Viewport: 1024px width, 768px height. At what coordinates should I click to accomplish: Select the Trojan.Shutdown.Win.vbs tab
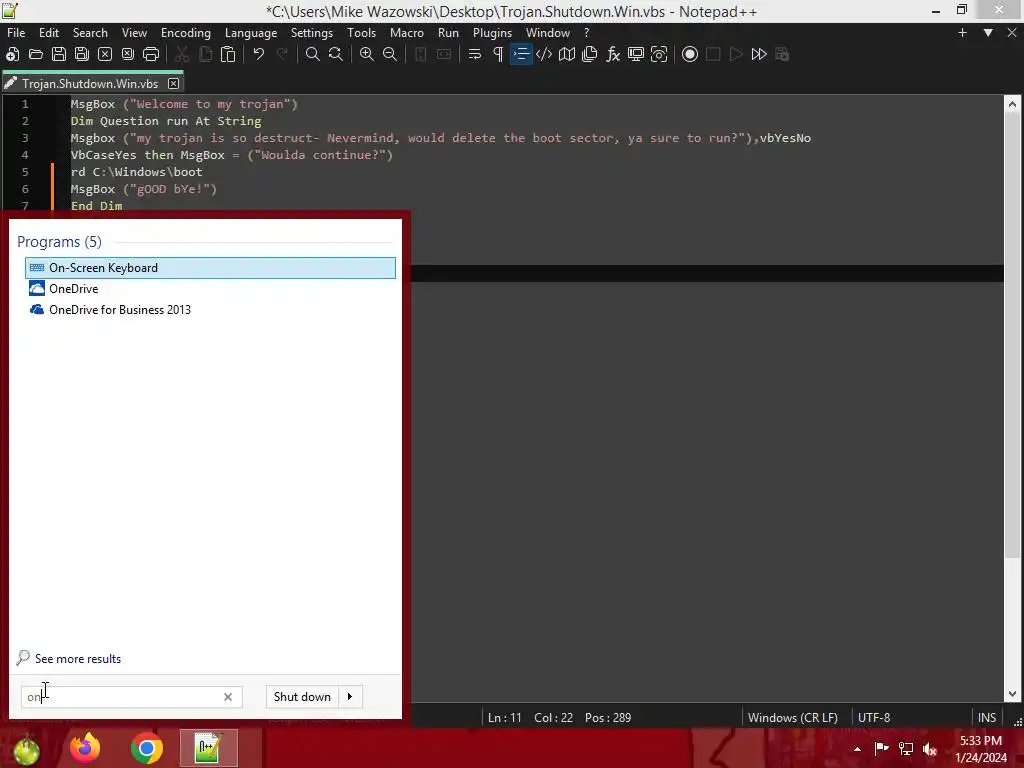pos(90,84)
